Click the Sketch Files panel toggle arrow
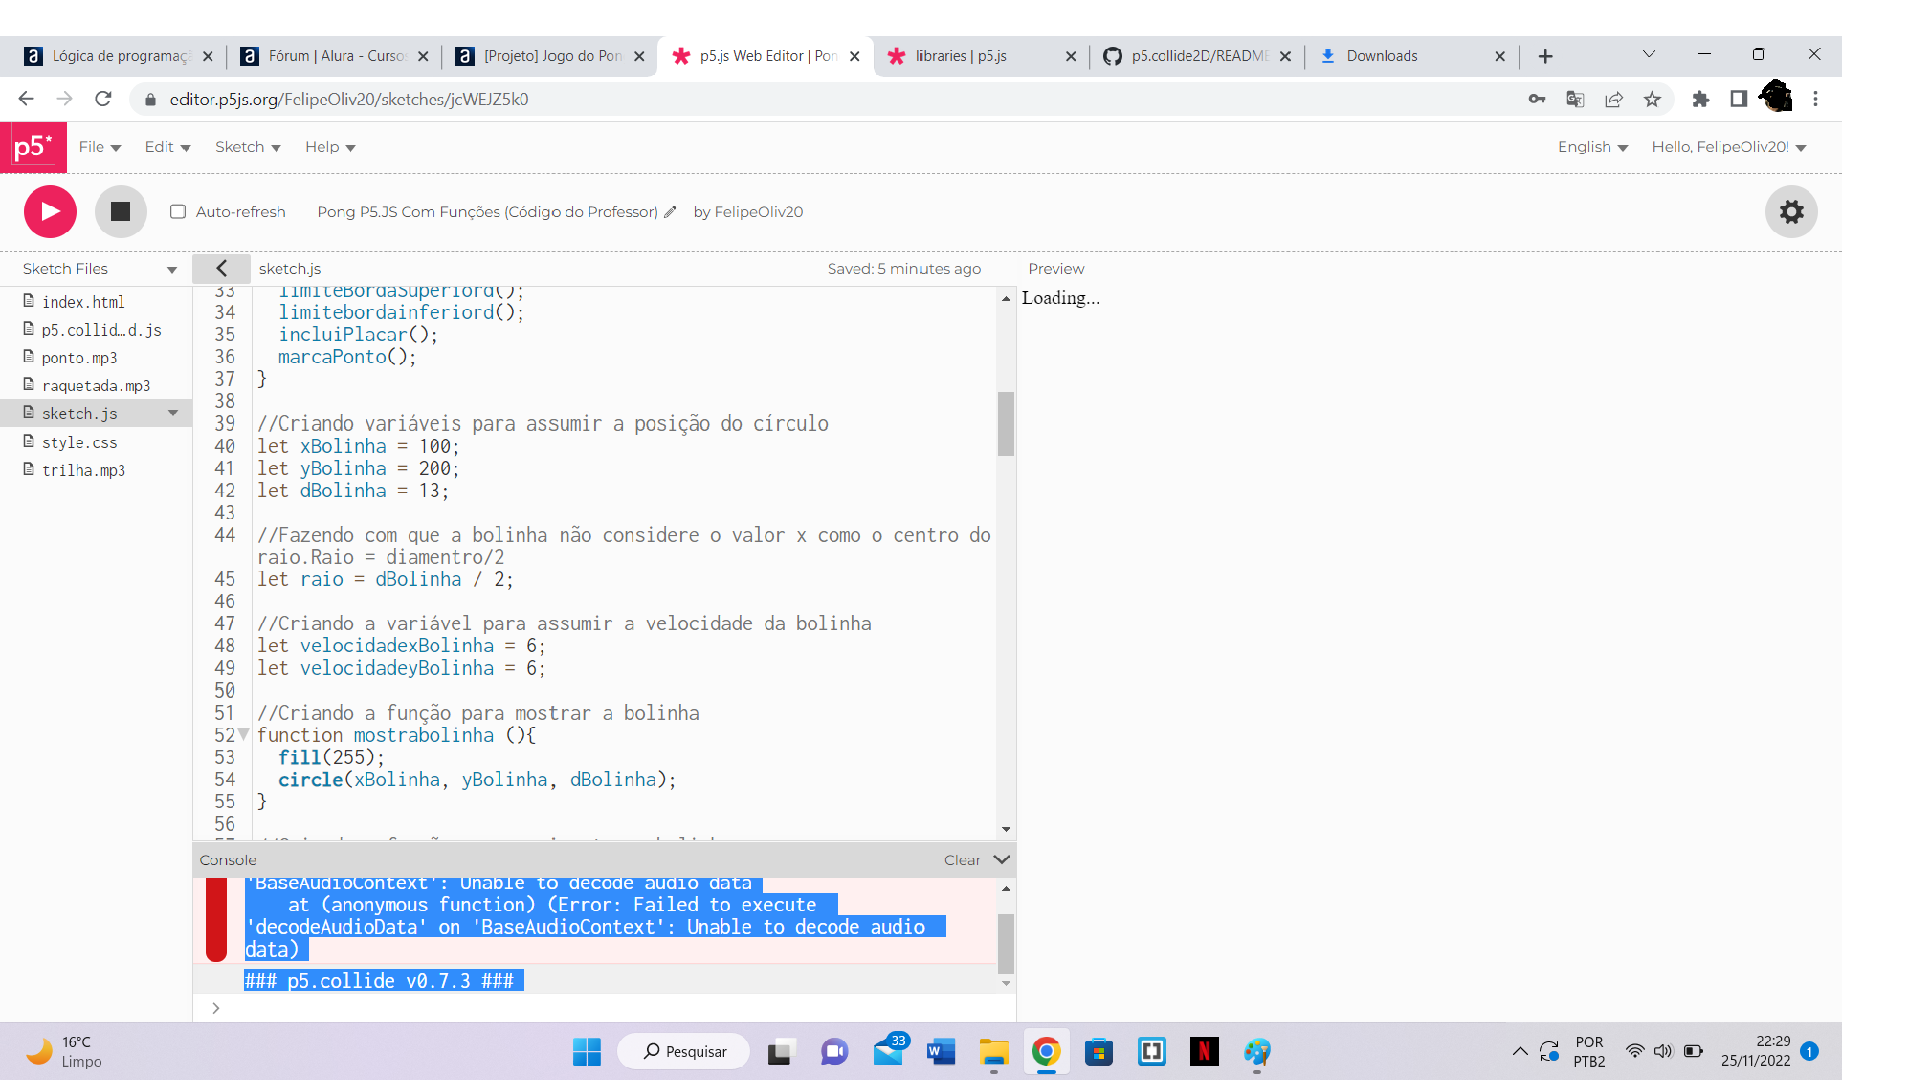Image resolution: width=1920 pixels, height=1080 pixels. tap(220, 269)
